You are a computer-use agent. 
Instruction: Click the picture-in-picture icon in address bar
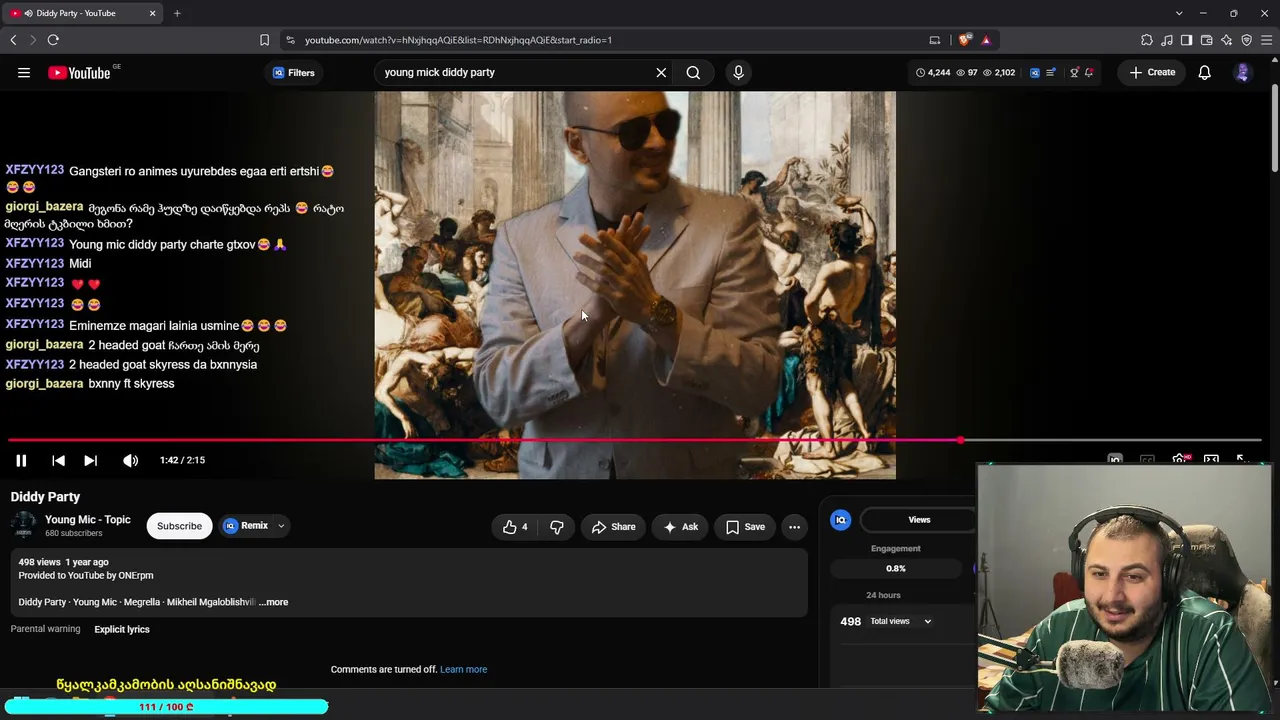(x=935, y=40)
